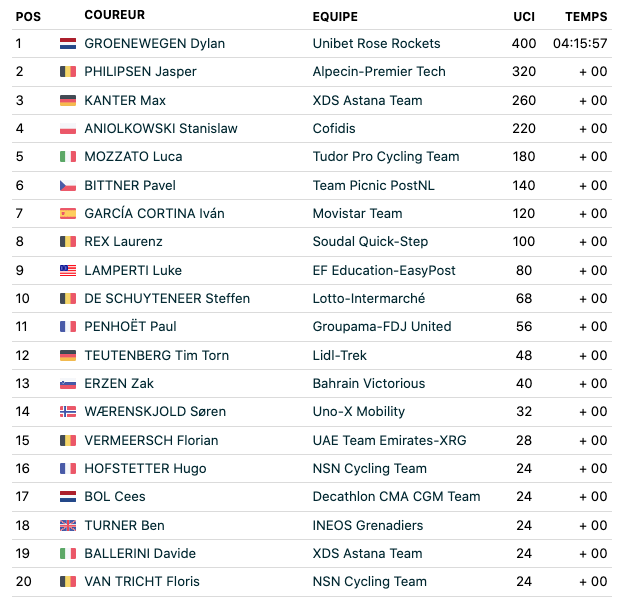Click the UCI points column header
622x597 pixels.
tap(524, 17)
